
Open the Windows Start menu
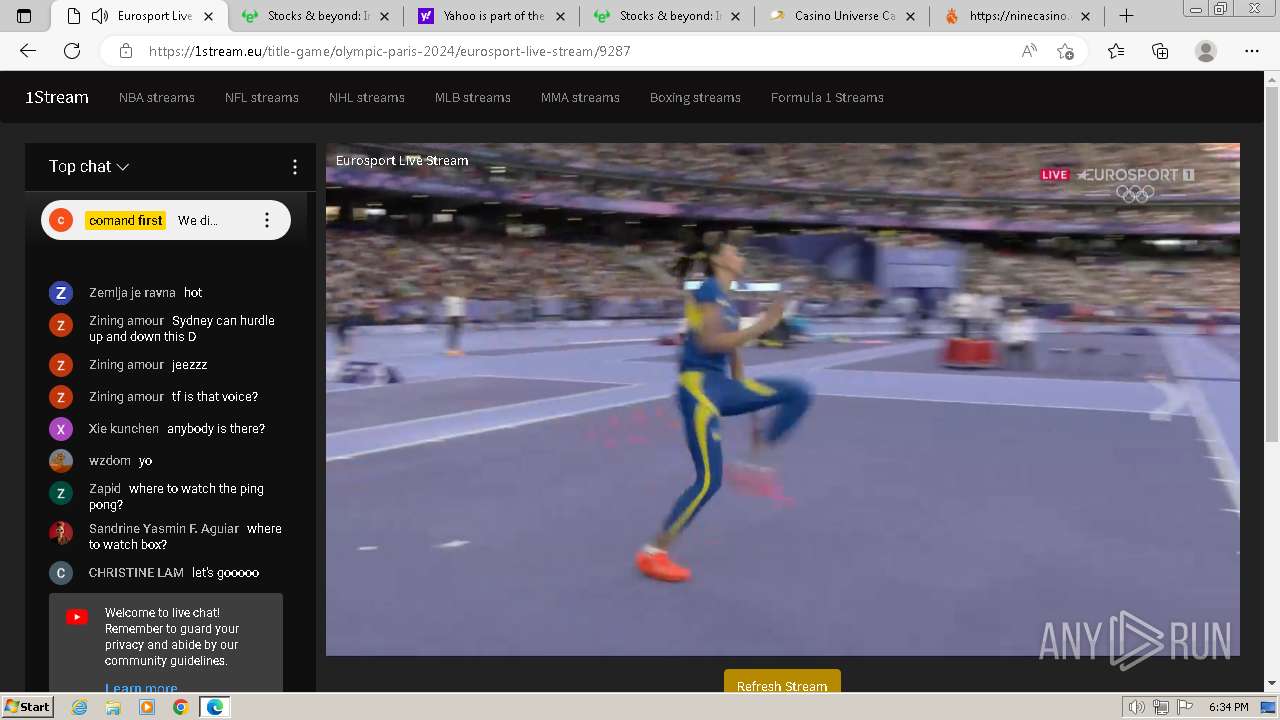(27, 707)
